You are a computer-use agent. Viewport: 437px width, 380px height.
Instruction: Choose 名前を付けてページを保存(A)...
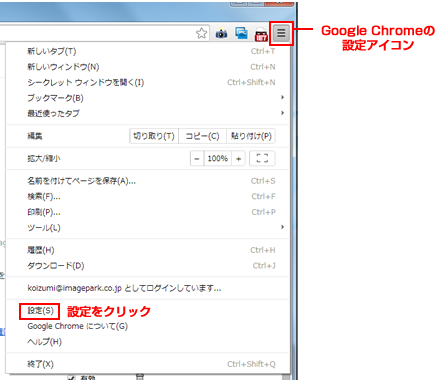(x=148, y=181)
